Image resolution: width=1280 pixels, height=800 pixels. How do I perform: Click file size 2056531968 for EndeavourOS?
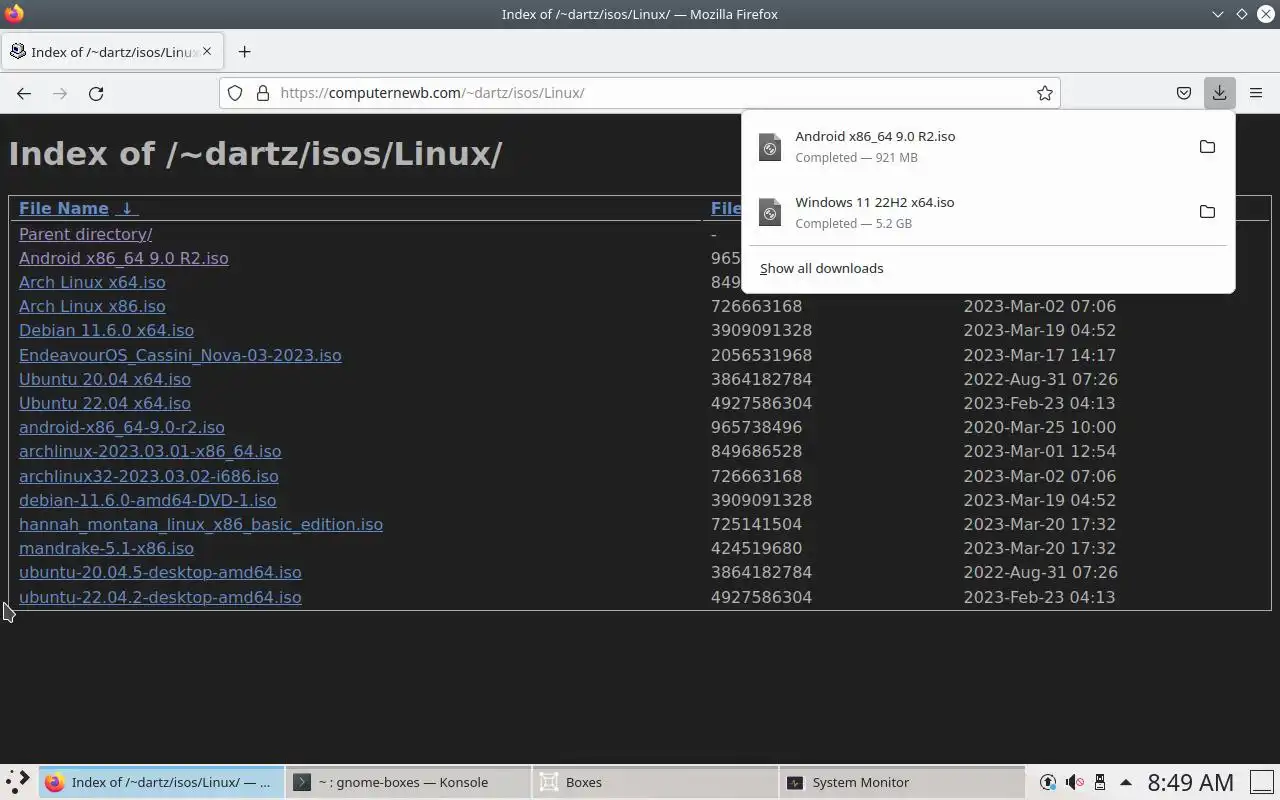[761, 355]
